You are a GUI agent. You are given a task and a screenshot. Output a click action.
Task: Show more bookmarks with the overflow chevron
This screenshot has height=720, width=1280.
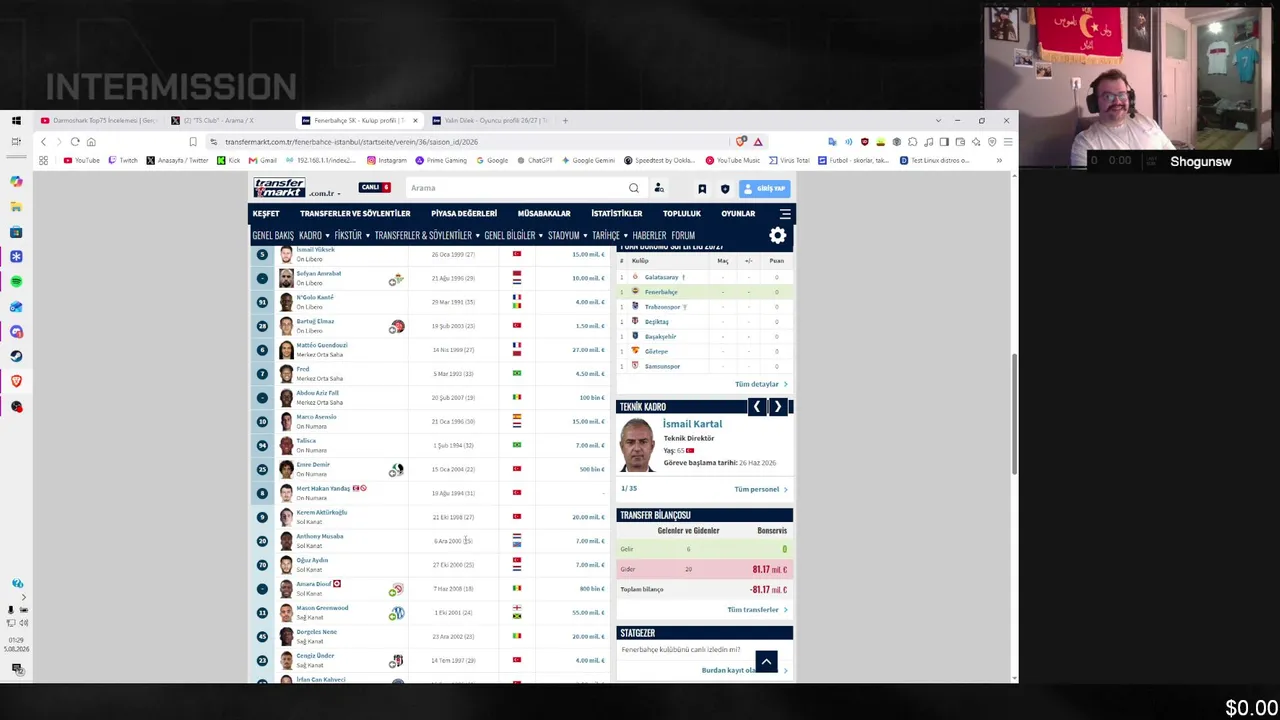tap(999, 160)
